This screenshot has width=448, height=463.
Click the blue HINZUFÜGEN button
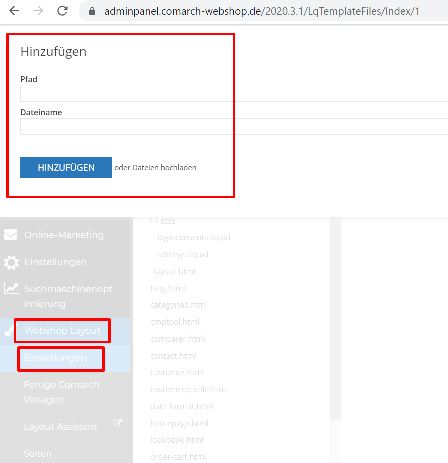click(x=66, y=167)
